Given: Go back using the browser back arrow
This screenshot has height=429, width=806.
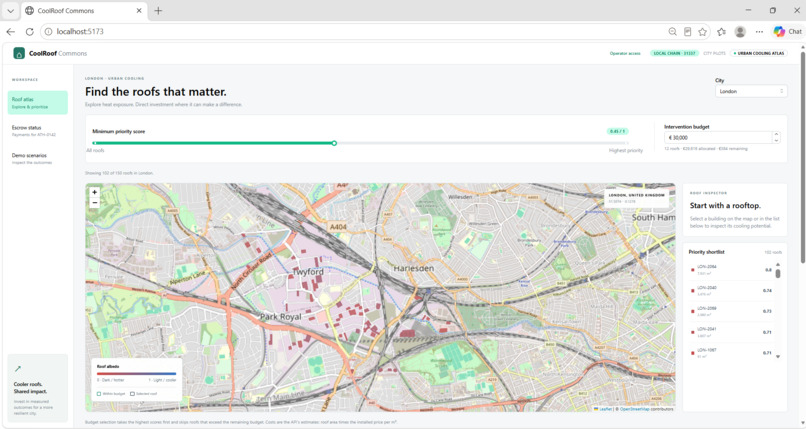Looking at the screenshot, I should [10, 31].
